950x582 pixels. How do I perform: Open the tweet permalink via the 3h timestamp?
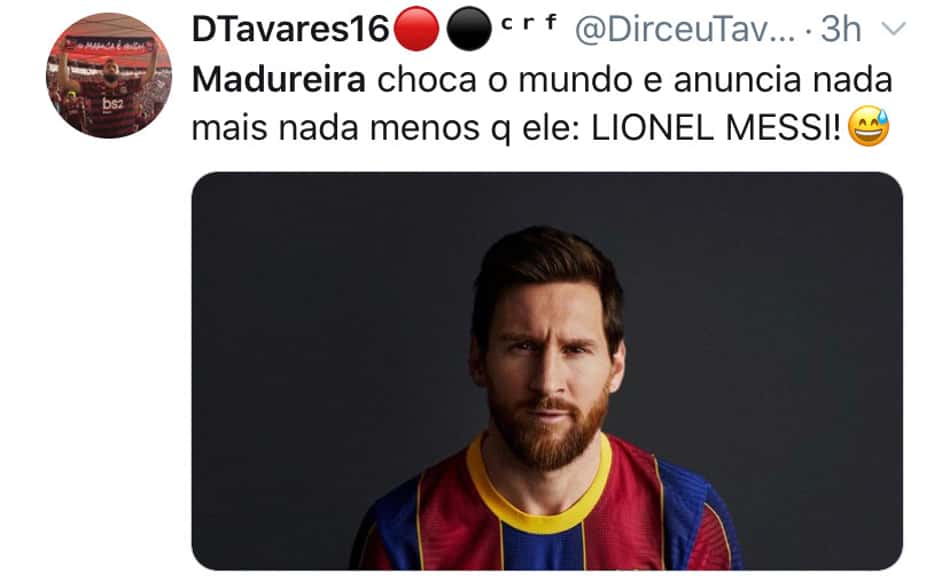click(x=840, y=29)
